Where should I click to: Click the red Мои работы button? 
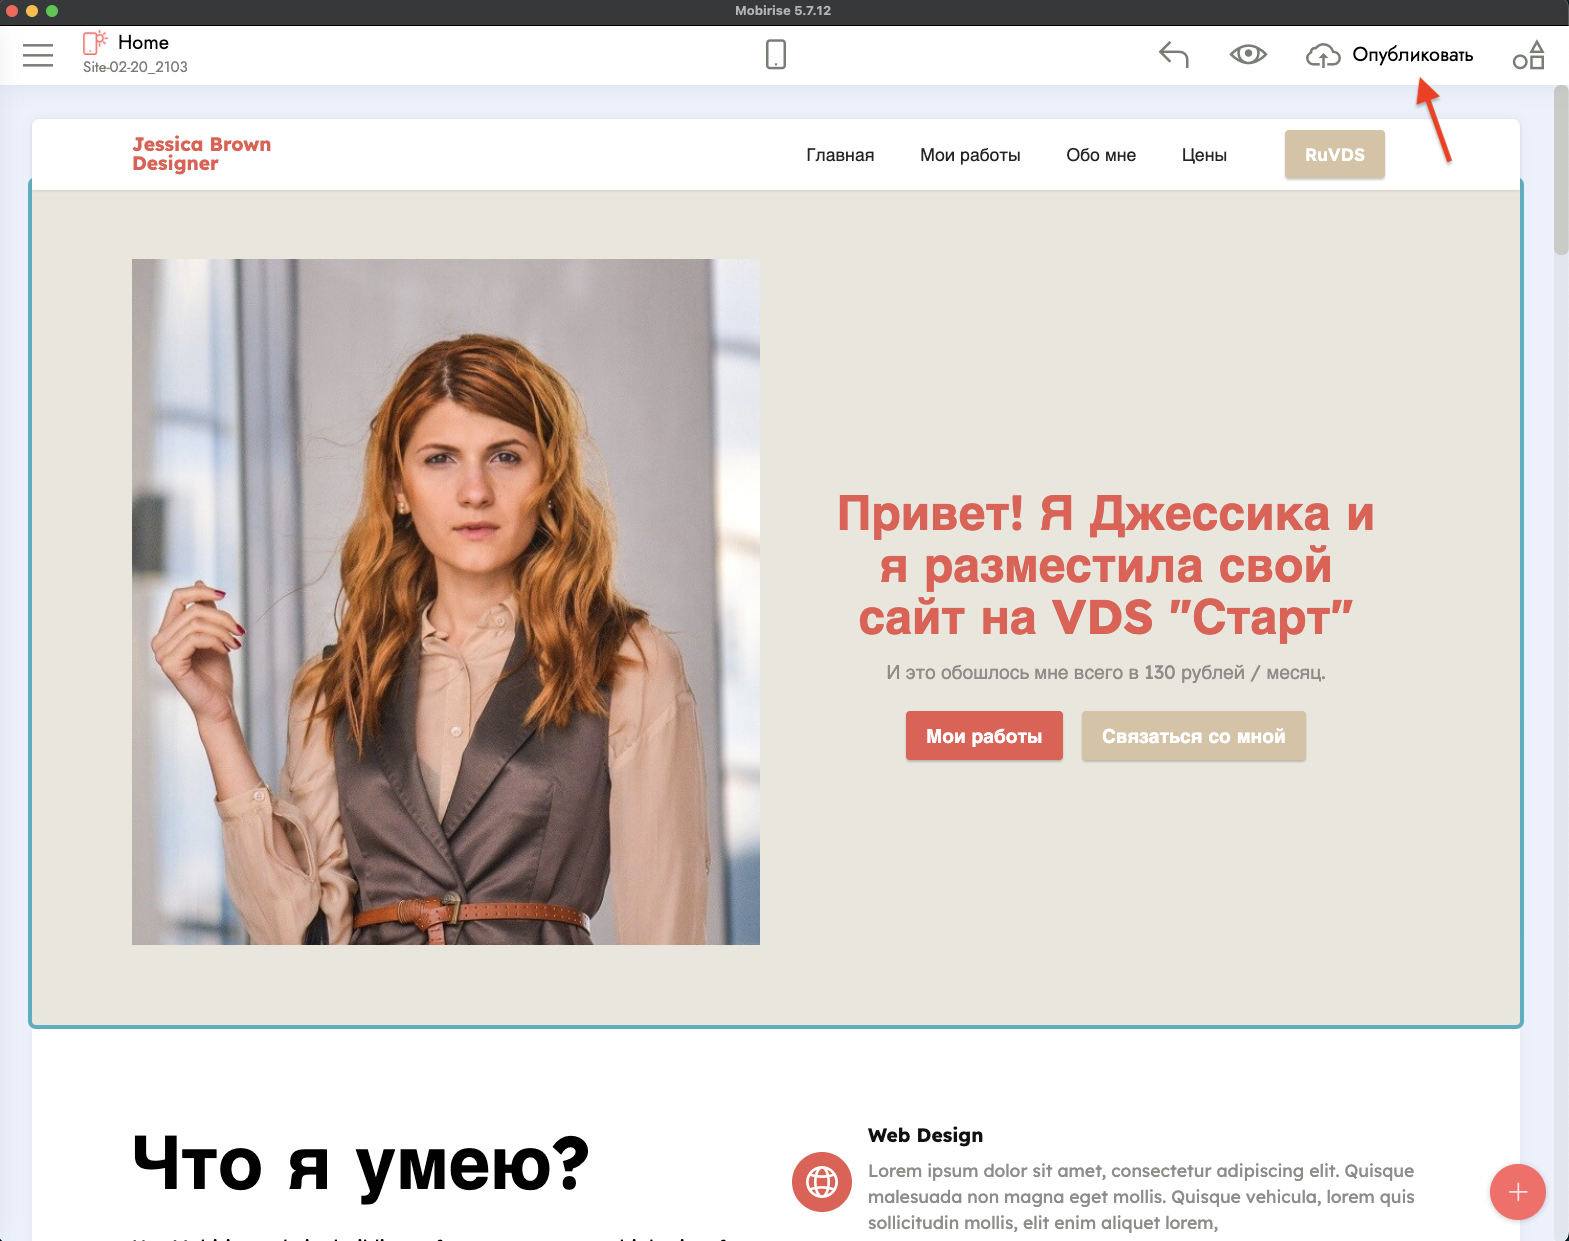984,736
